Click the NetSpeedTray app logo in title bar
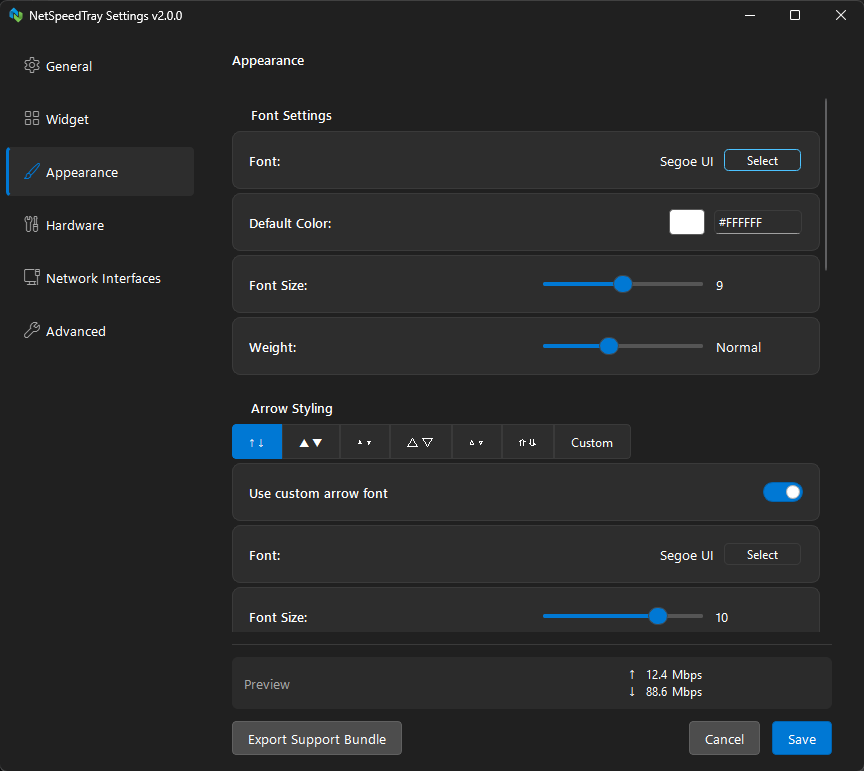This screenshot has height=771, width=864. (16, 15)
